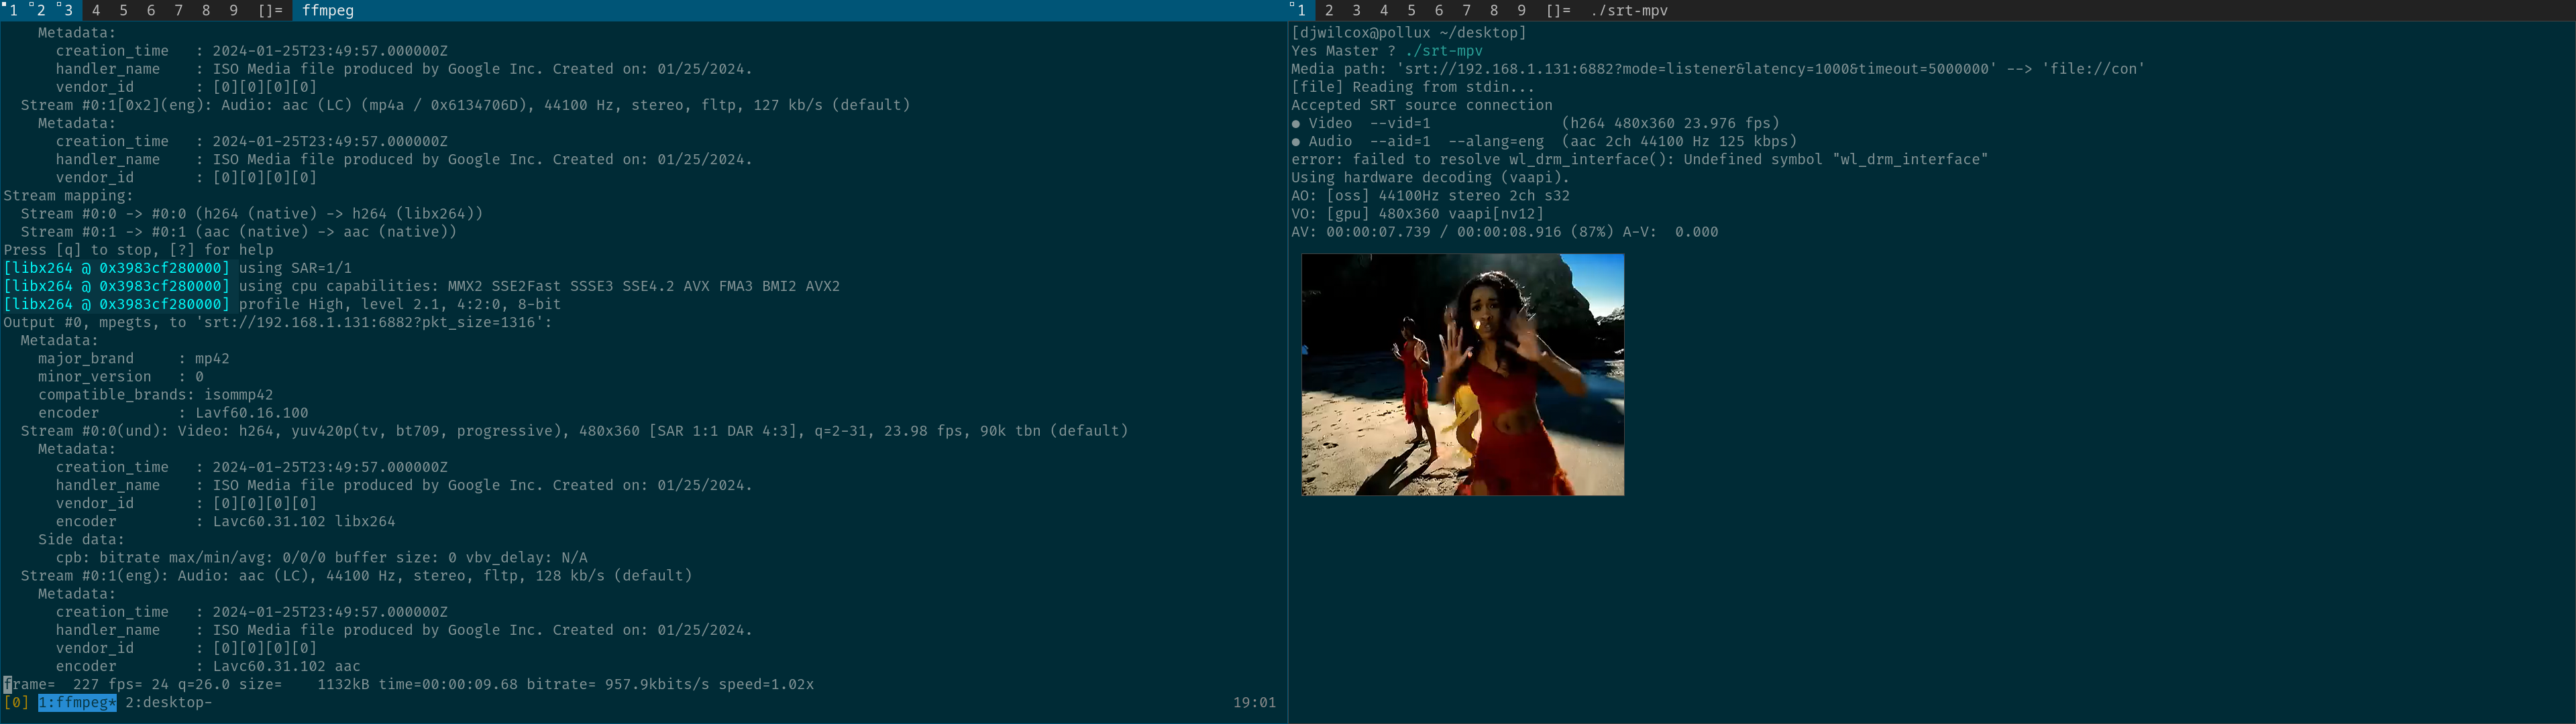Click the bullet beside Audio --aid=1 track

(1296, 142)
